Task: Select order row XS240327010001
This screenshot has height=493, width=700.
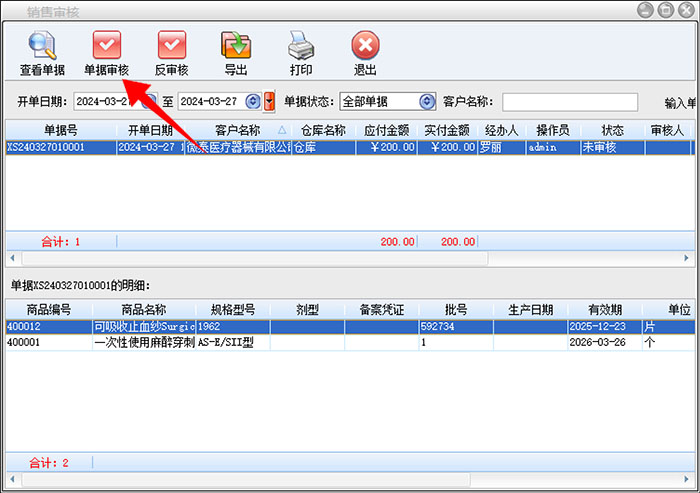Action: coord(60,147)
